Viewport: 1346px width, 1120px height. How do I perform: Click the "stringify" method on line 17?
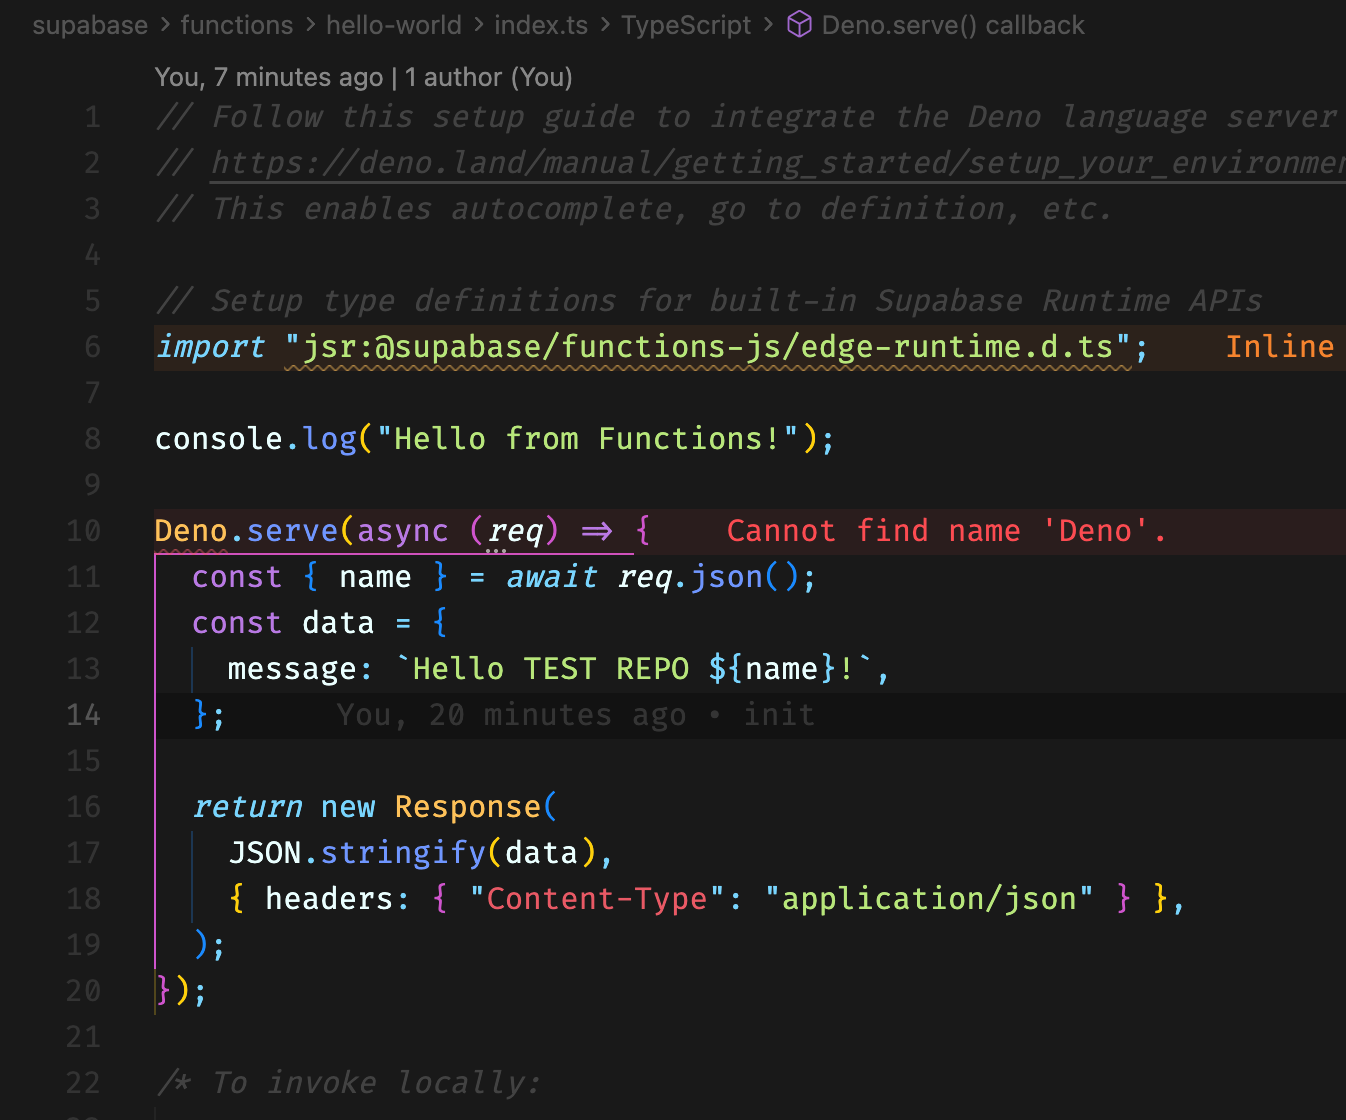pos(403,853)
